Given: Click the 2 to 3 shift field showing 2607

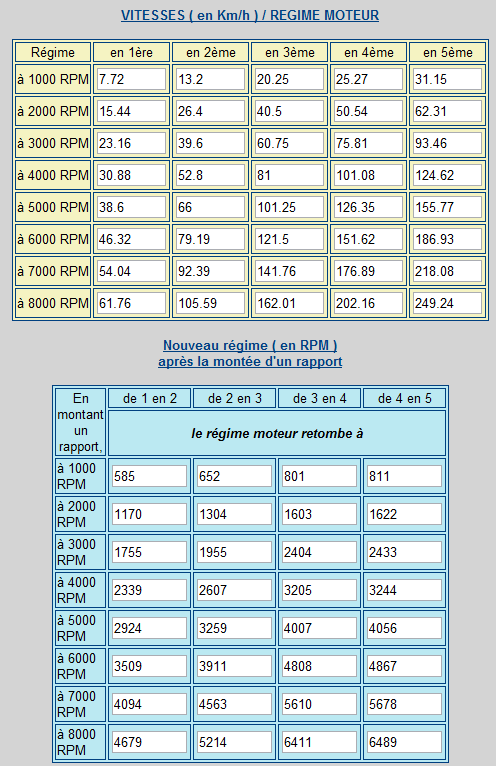Looking at the screenshot, I should (x=235, y=590).
